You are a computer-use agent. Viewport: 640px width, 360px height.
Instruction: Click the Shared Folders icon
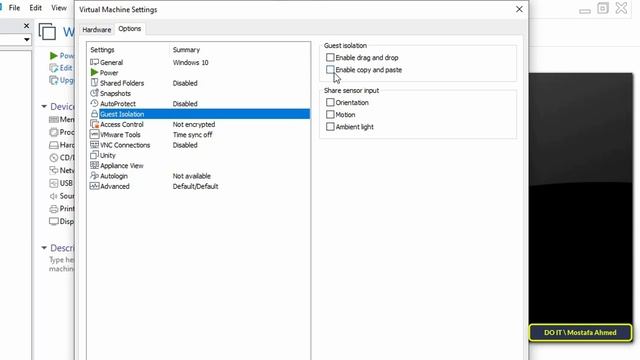tap(94, 82)
